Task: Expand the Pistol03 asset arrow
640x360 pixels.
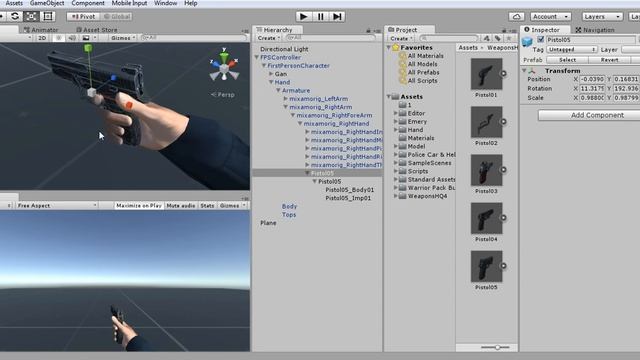Action: tap(503, 169)
